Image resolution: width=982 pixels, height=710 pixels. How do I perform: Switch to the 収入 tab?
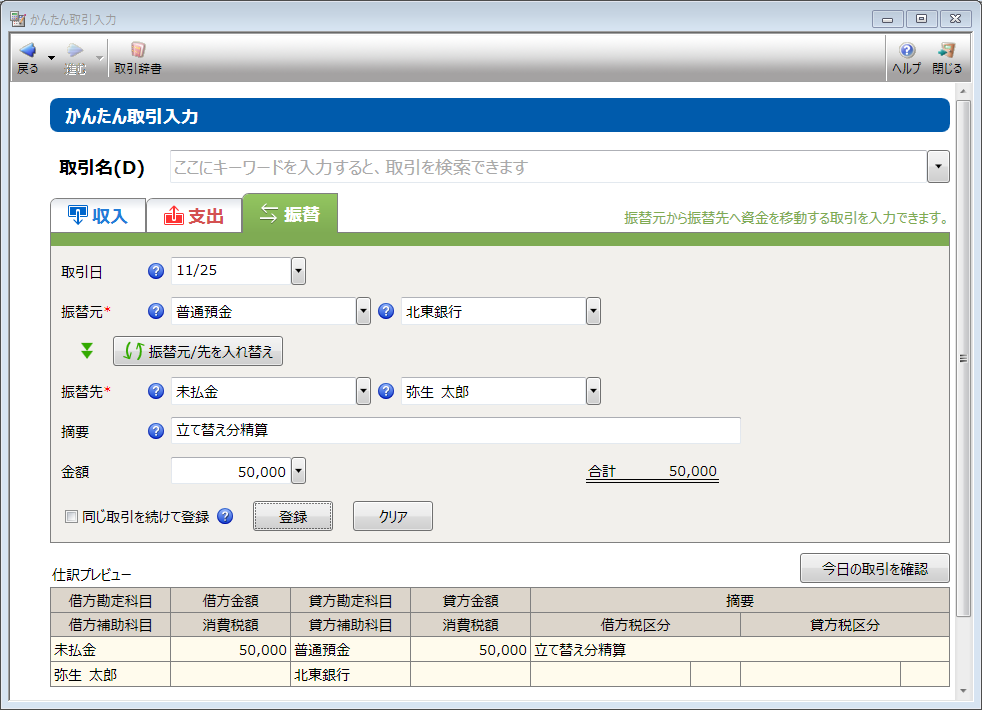coord(98,215)
